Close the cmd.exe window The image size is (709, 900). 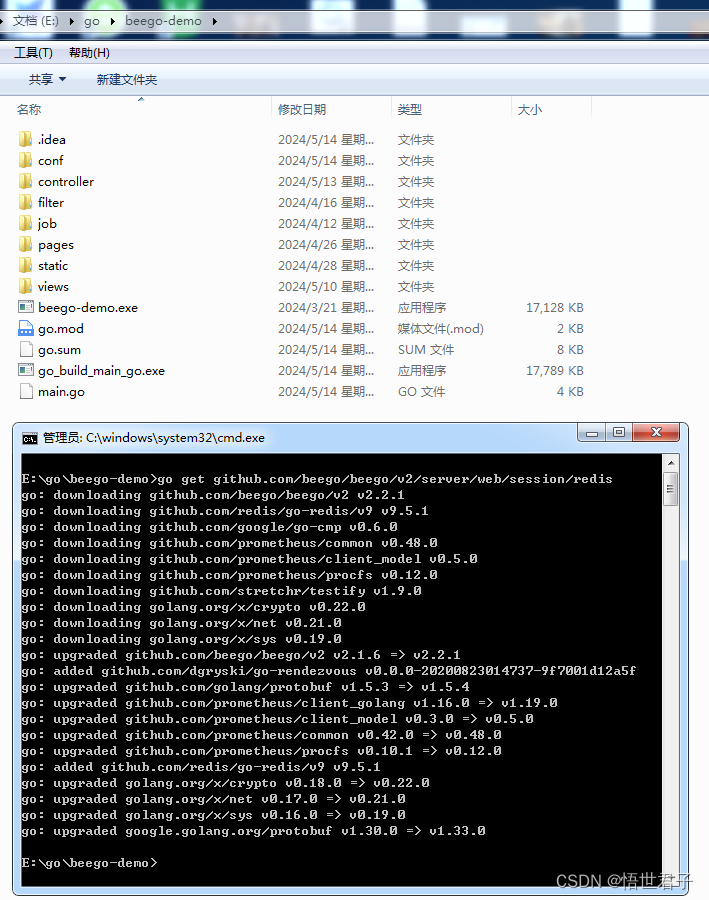click(656, 433)
